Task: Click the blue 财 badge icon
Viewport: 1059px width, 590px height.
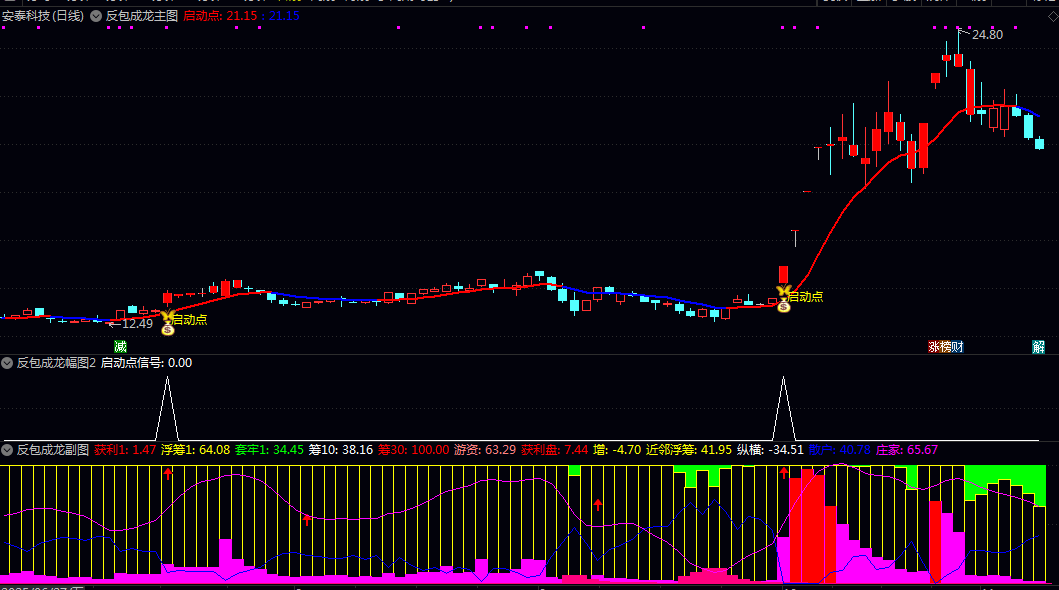Action: coord(957,347)
